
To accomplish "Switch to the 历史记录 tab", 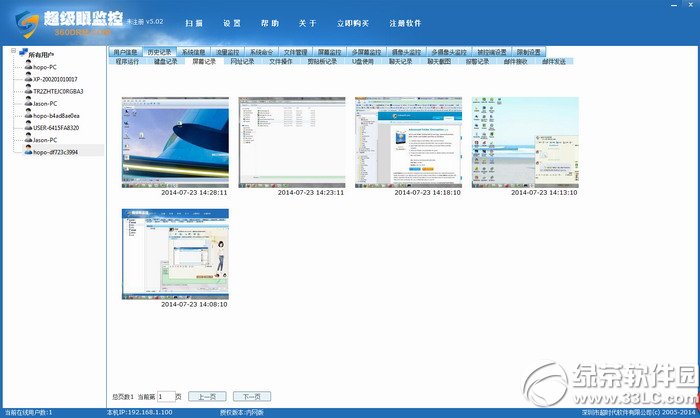I will click(159, 52).
